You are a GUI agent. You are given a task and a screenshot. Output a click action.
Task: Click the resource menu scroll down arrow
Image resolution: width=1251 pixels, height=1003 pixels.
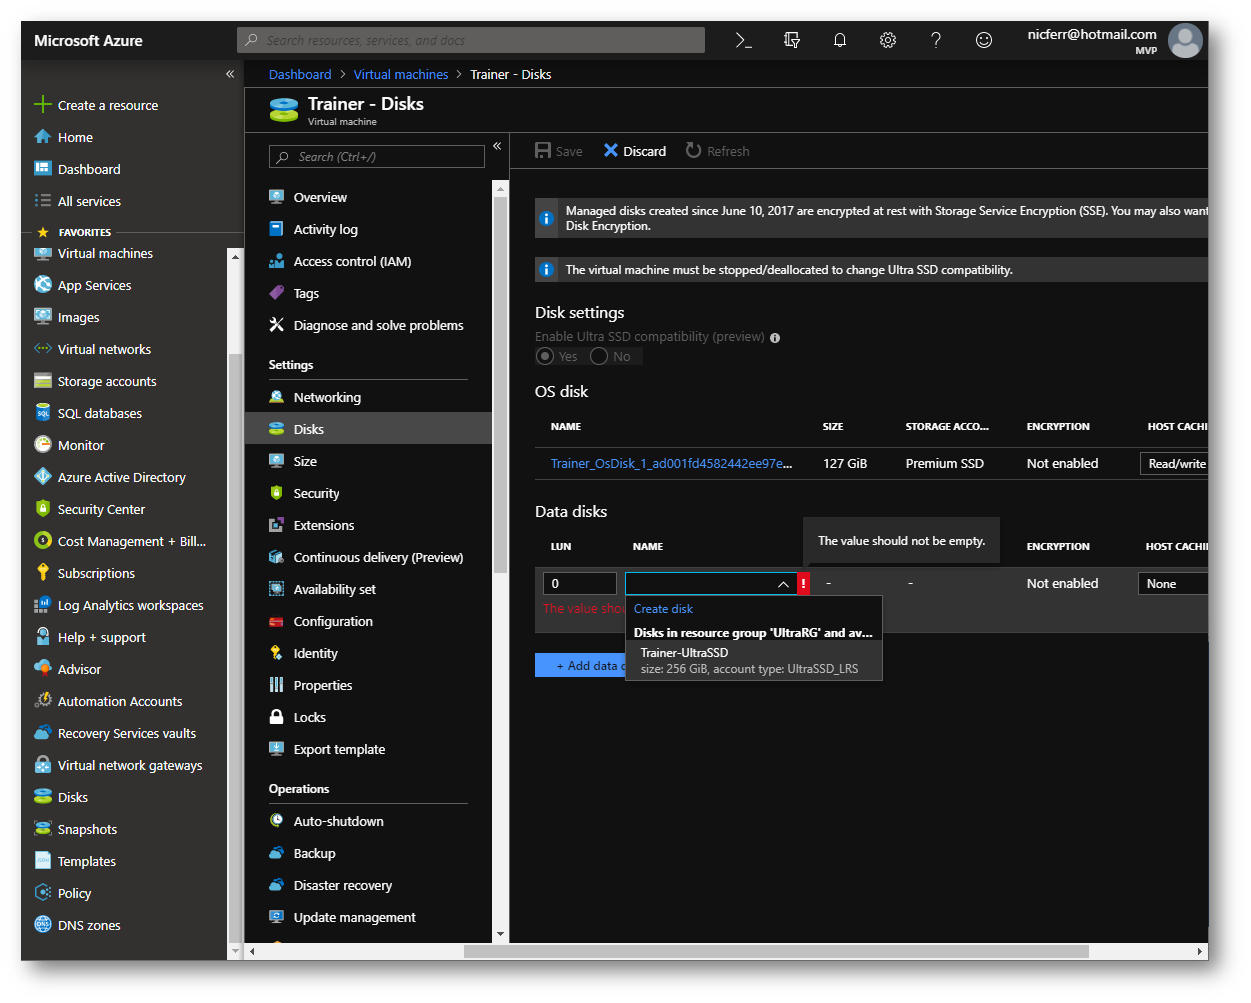click(500, 934)
